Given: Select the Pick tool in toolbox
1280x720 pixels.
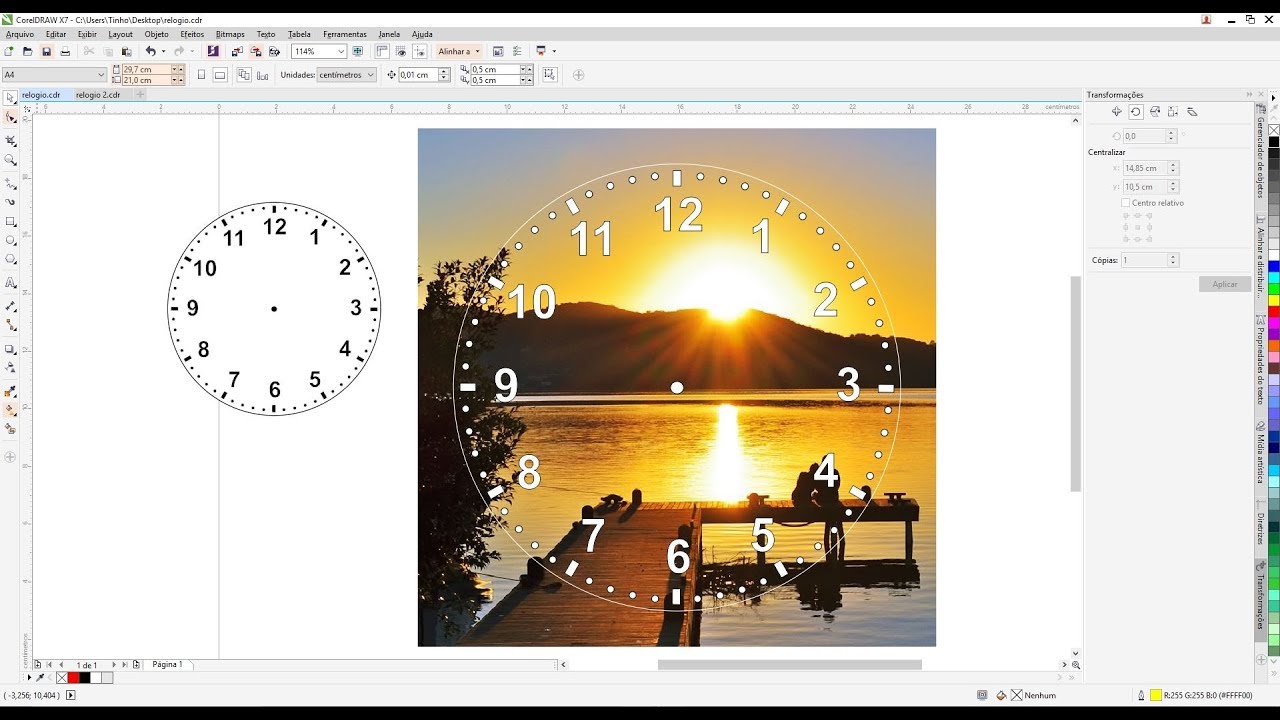Looking at the screenshot, I should (11, 98).
